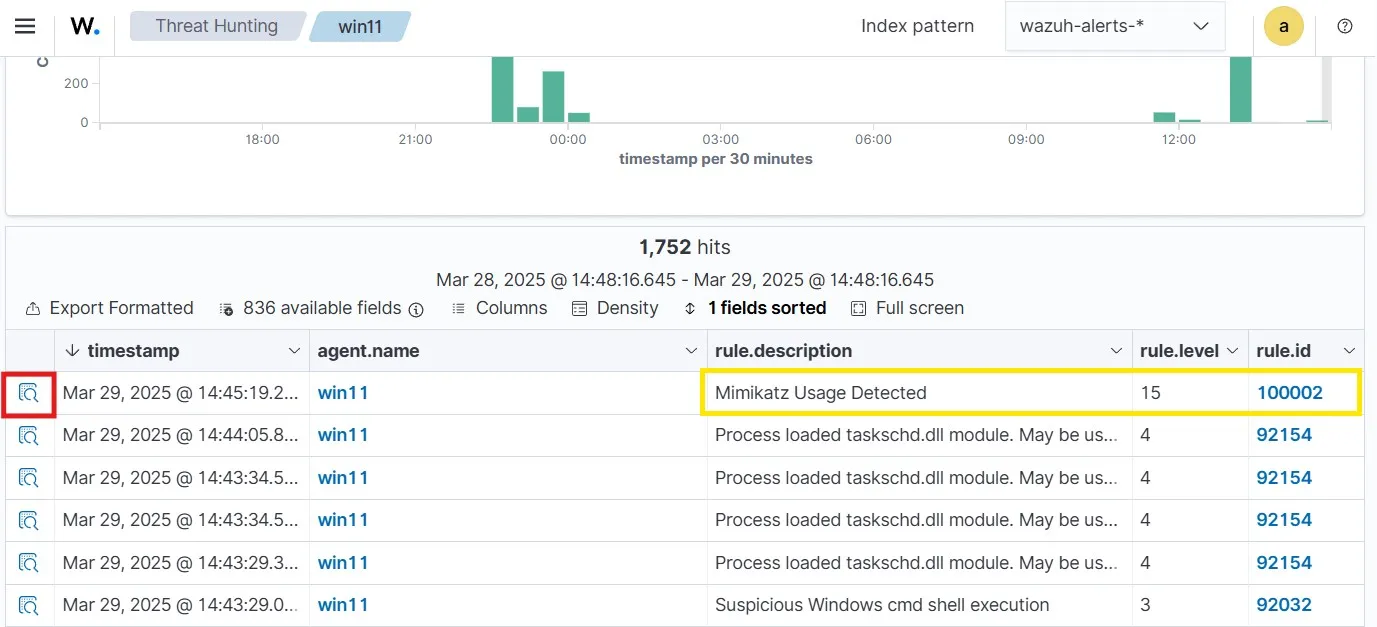Open the Columns selector
This screenshot has width=1377, height=627.
[500, 308]
